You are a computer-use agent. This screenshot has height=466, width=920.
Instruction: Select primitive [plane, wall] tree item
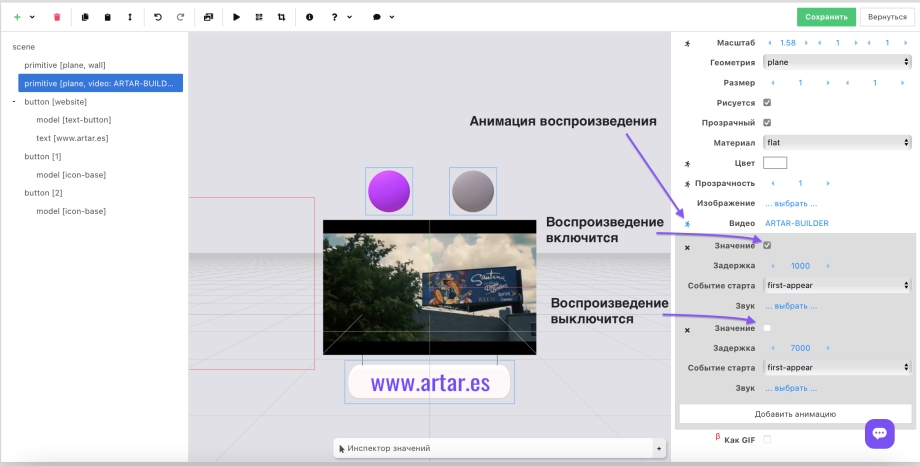point(64,65)
